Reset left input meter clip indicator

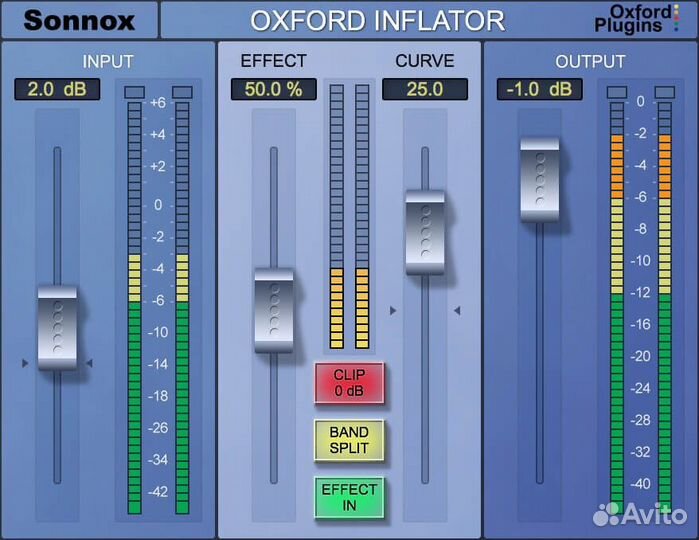click(x=135, y=92)
